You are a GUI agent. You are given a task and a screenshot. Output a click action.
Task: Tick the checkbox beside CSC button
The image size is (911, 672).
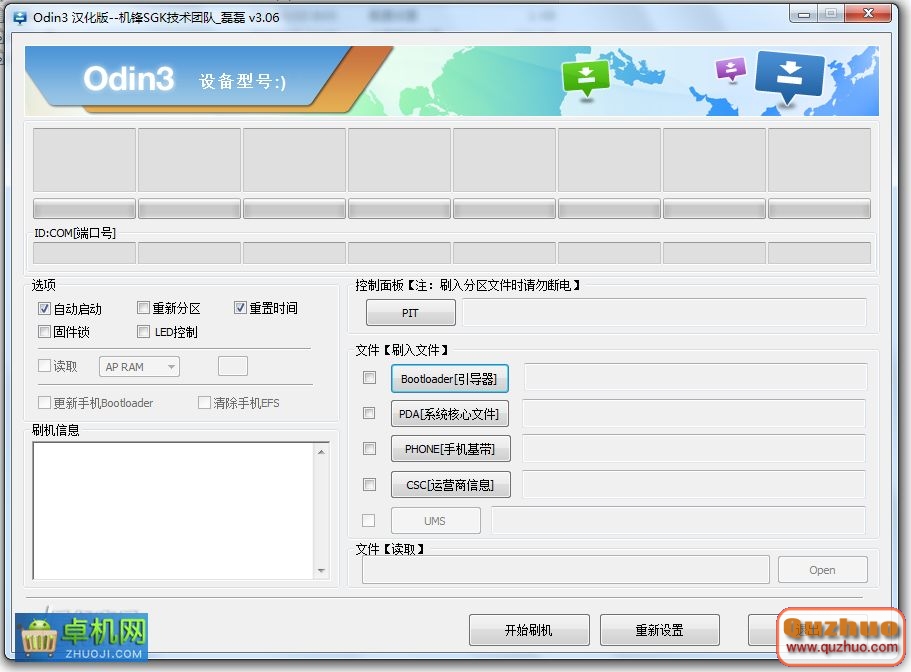369,484
